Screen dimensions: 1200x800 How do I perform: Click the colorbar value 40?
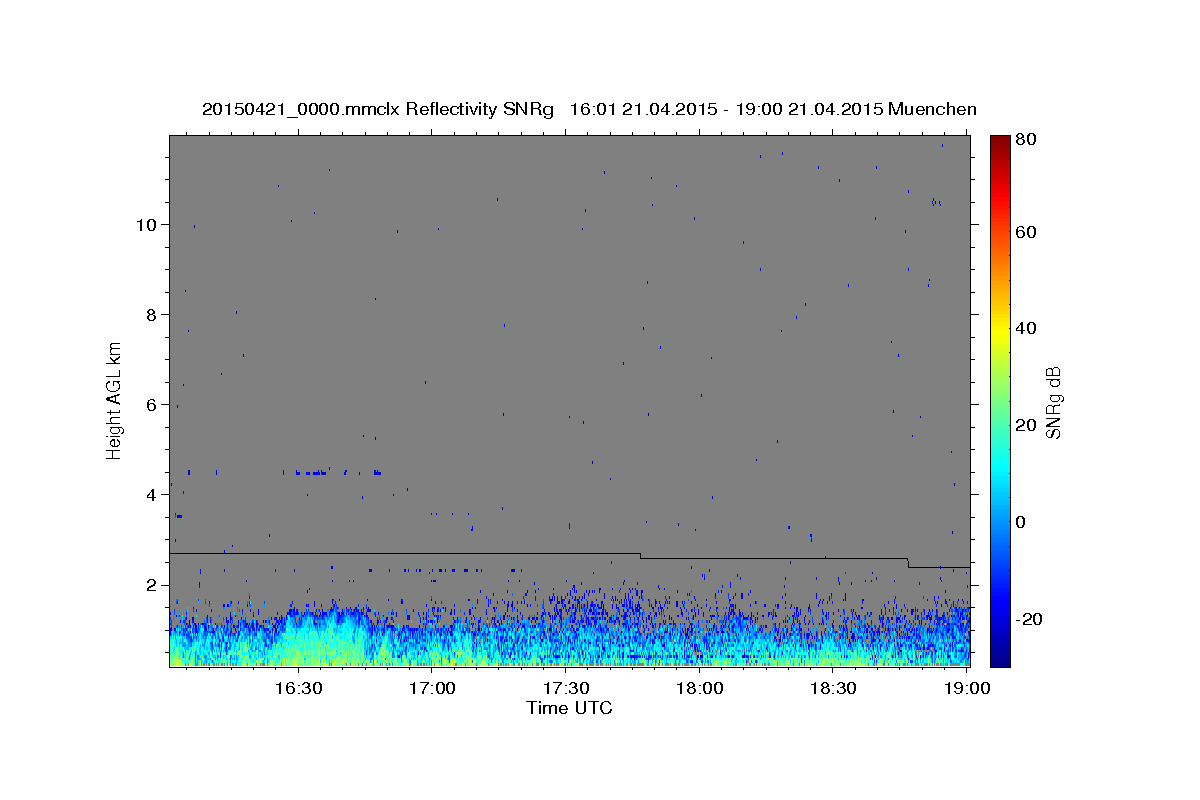[1026, 328]
